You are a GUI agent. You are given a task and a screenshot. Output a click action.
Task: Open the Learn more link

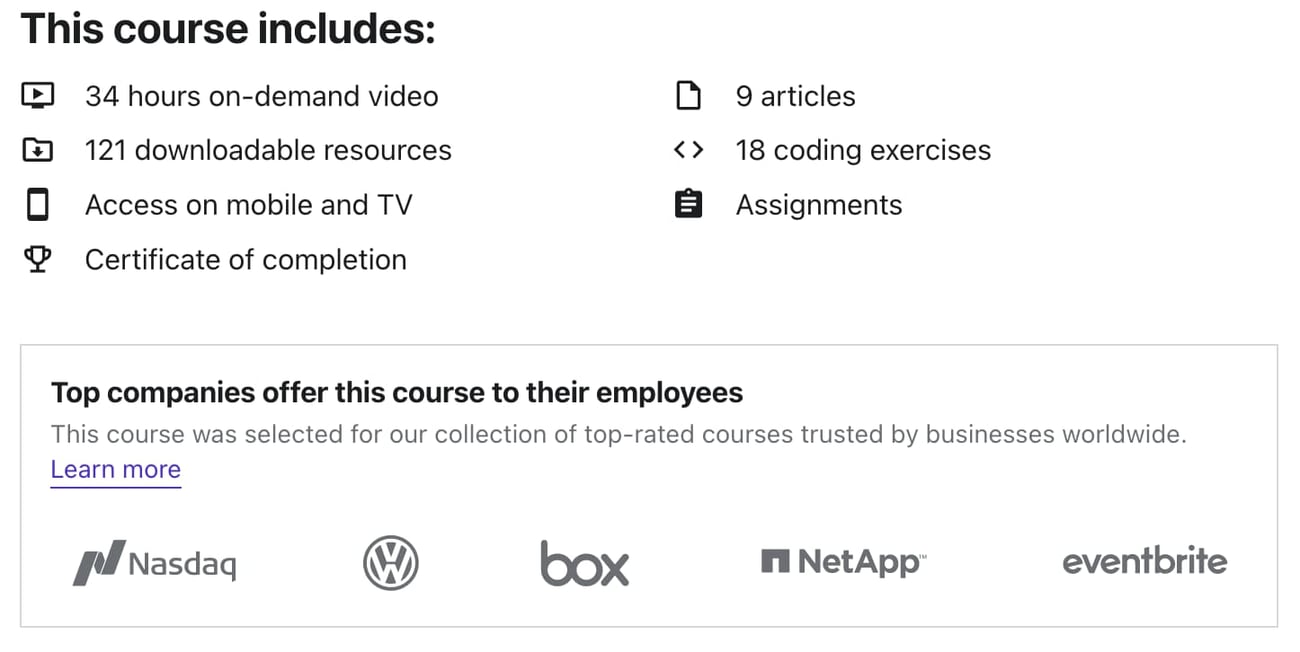click(x=115, y=469)
